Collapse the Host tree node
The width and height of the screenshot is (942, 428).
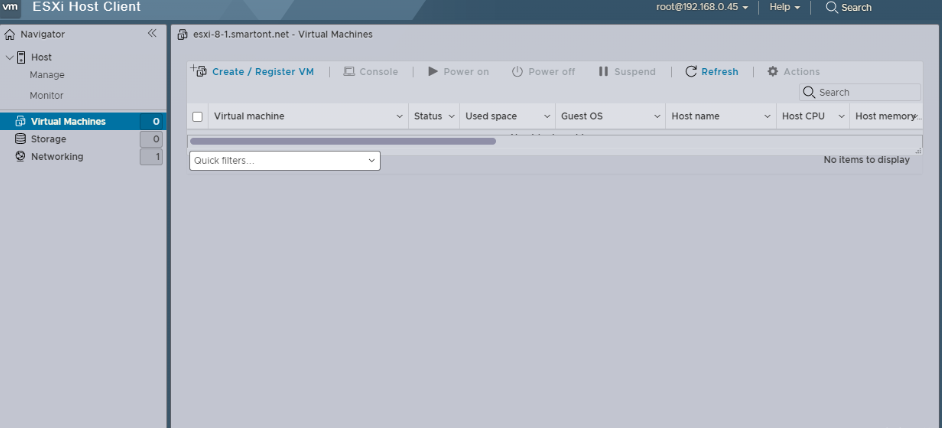pyautogui.click(x=9, y=58)
